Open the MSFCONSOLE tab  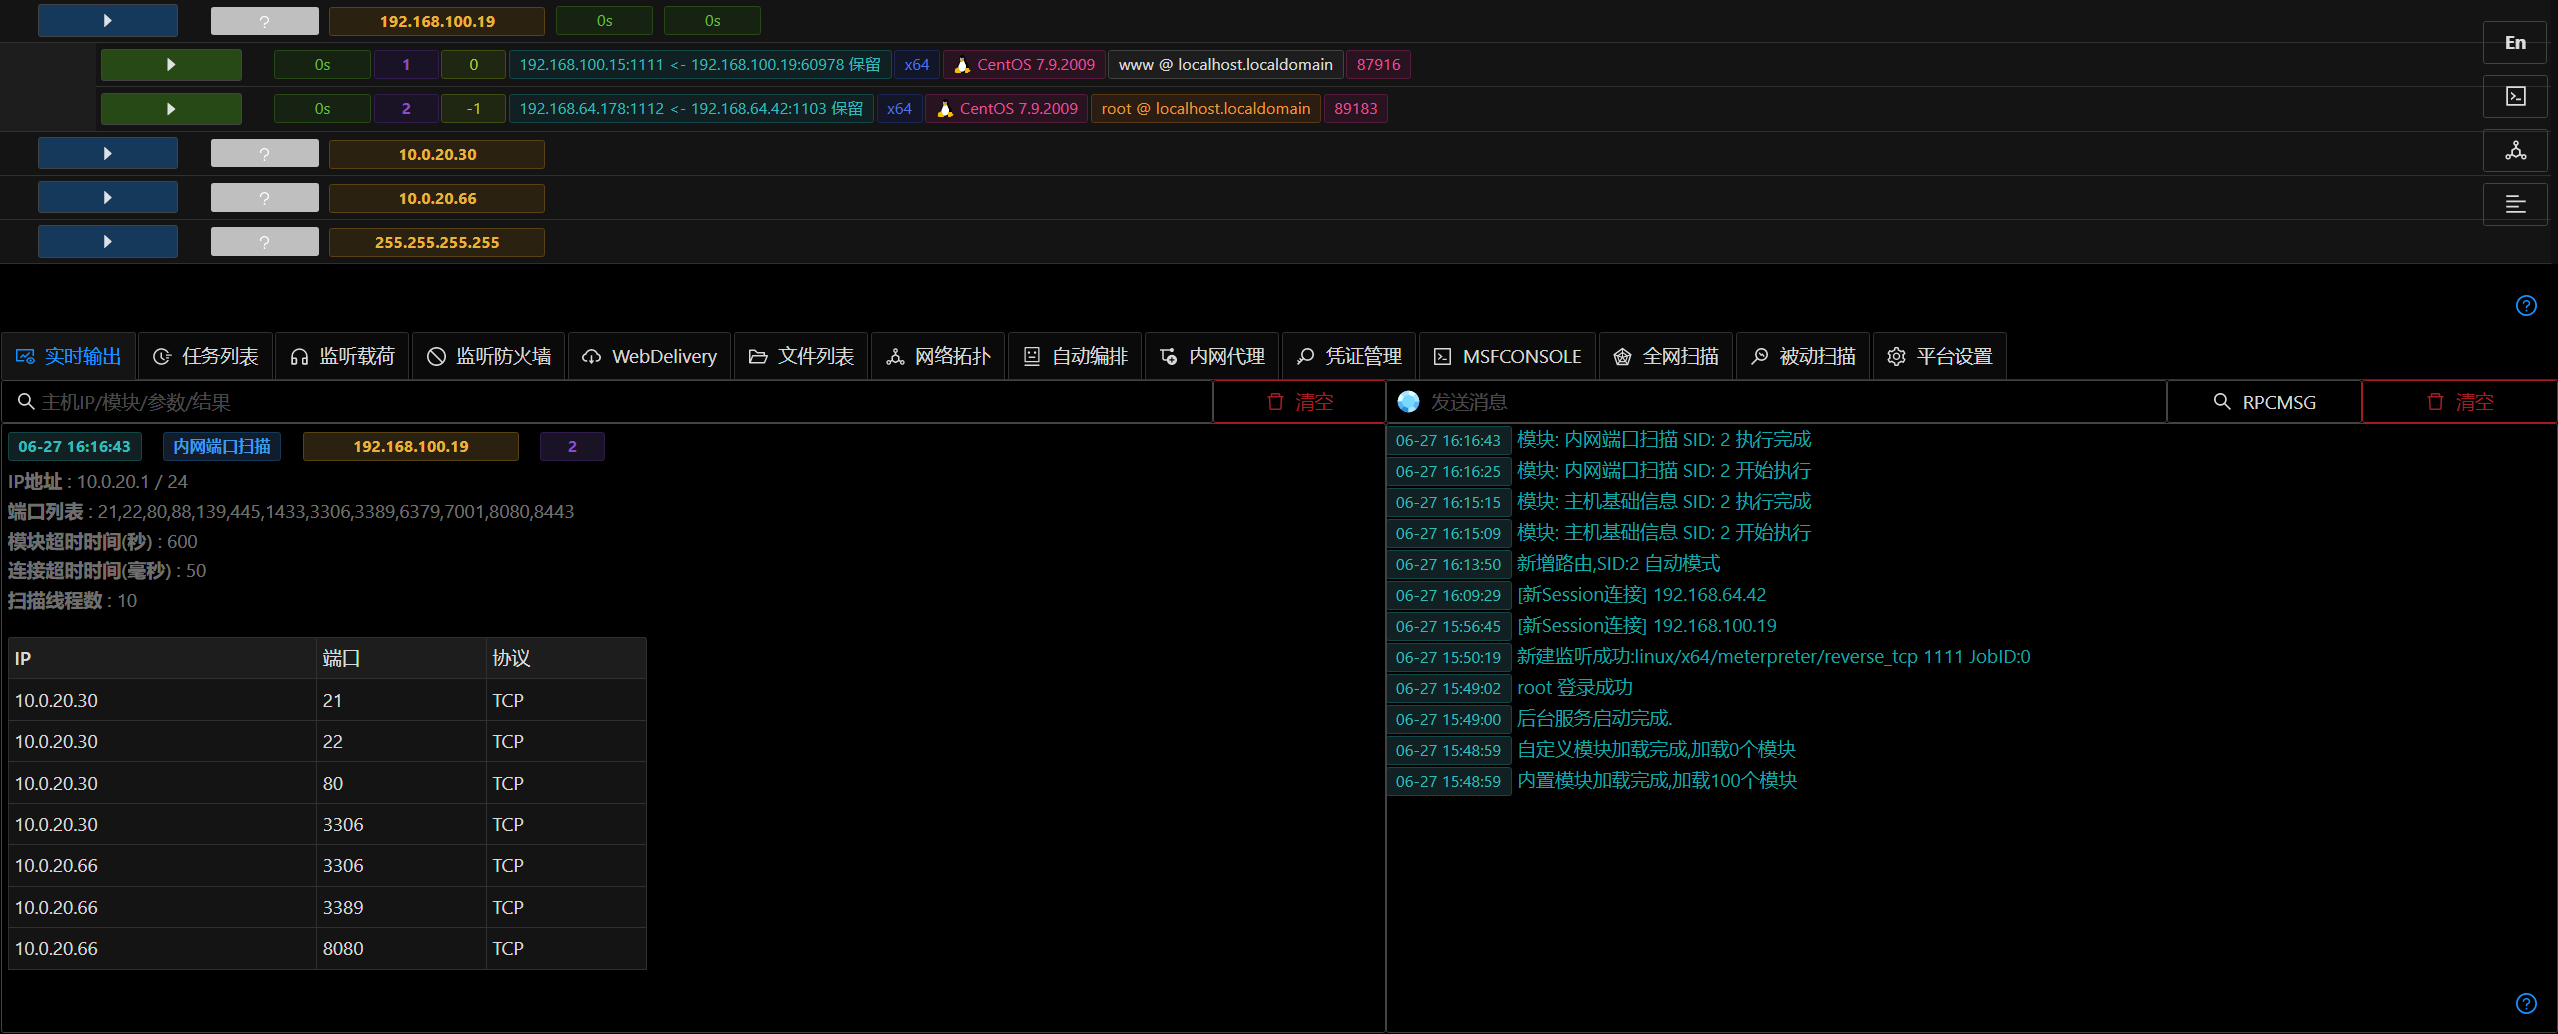tap(1508, 356)
